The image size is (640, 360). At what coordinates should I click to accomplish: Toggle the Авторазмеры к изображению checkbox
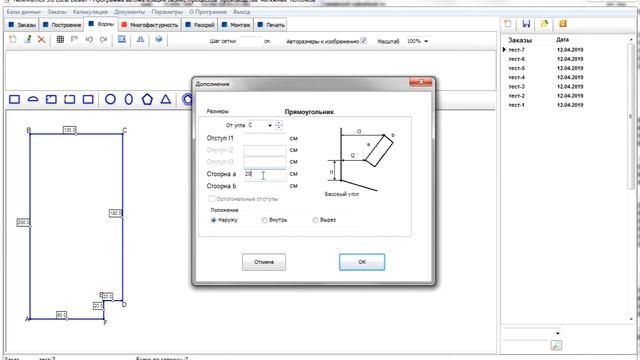tap(363, 41)
